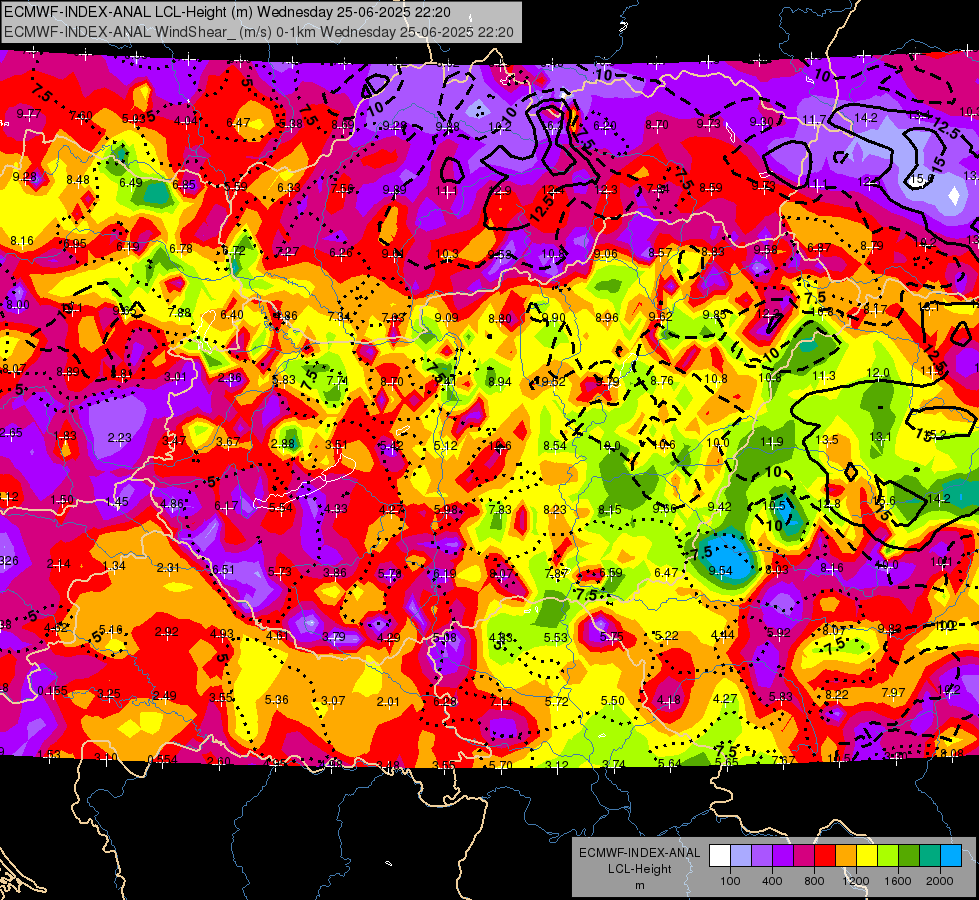Click the data value 5.16
Screen dimensions: 979x900
point(111,630)
